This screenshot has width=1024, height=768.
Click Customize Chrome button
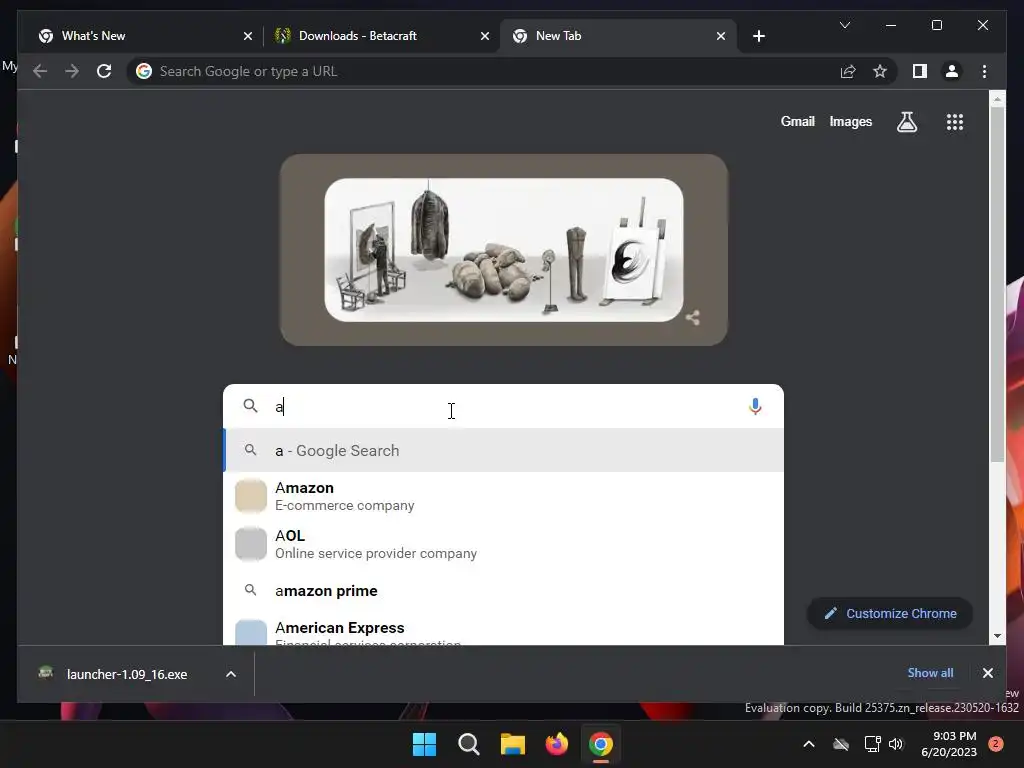(890, 613)
